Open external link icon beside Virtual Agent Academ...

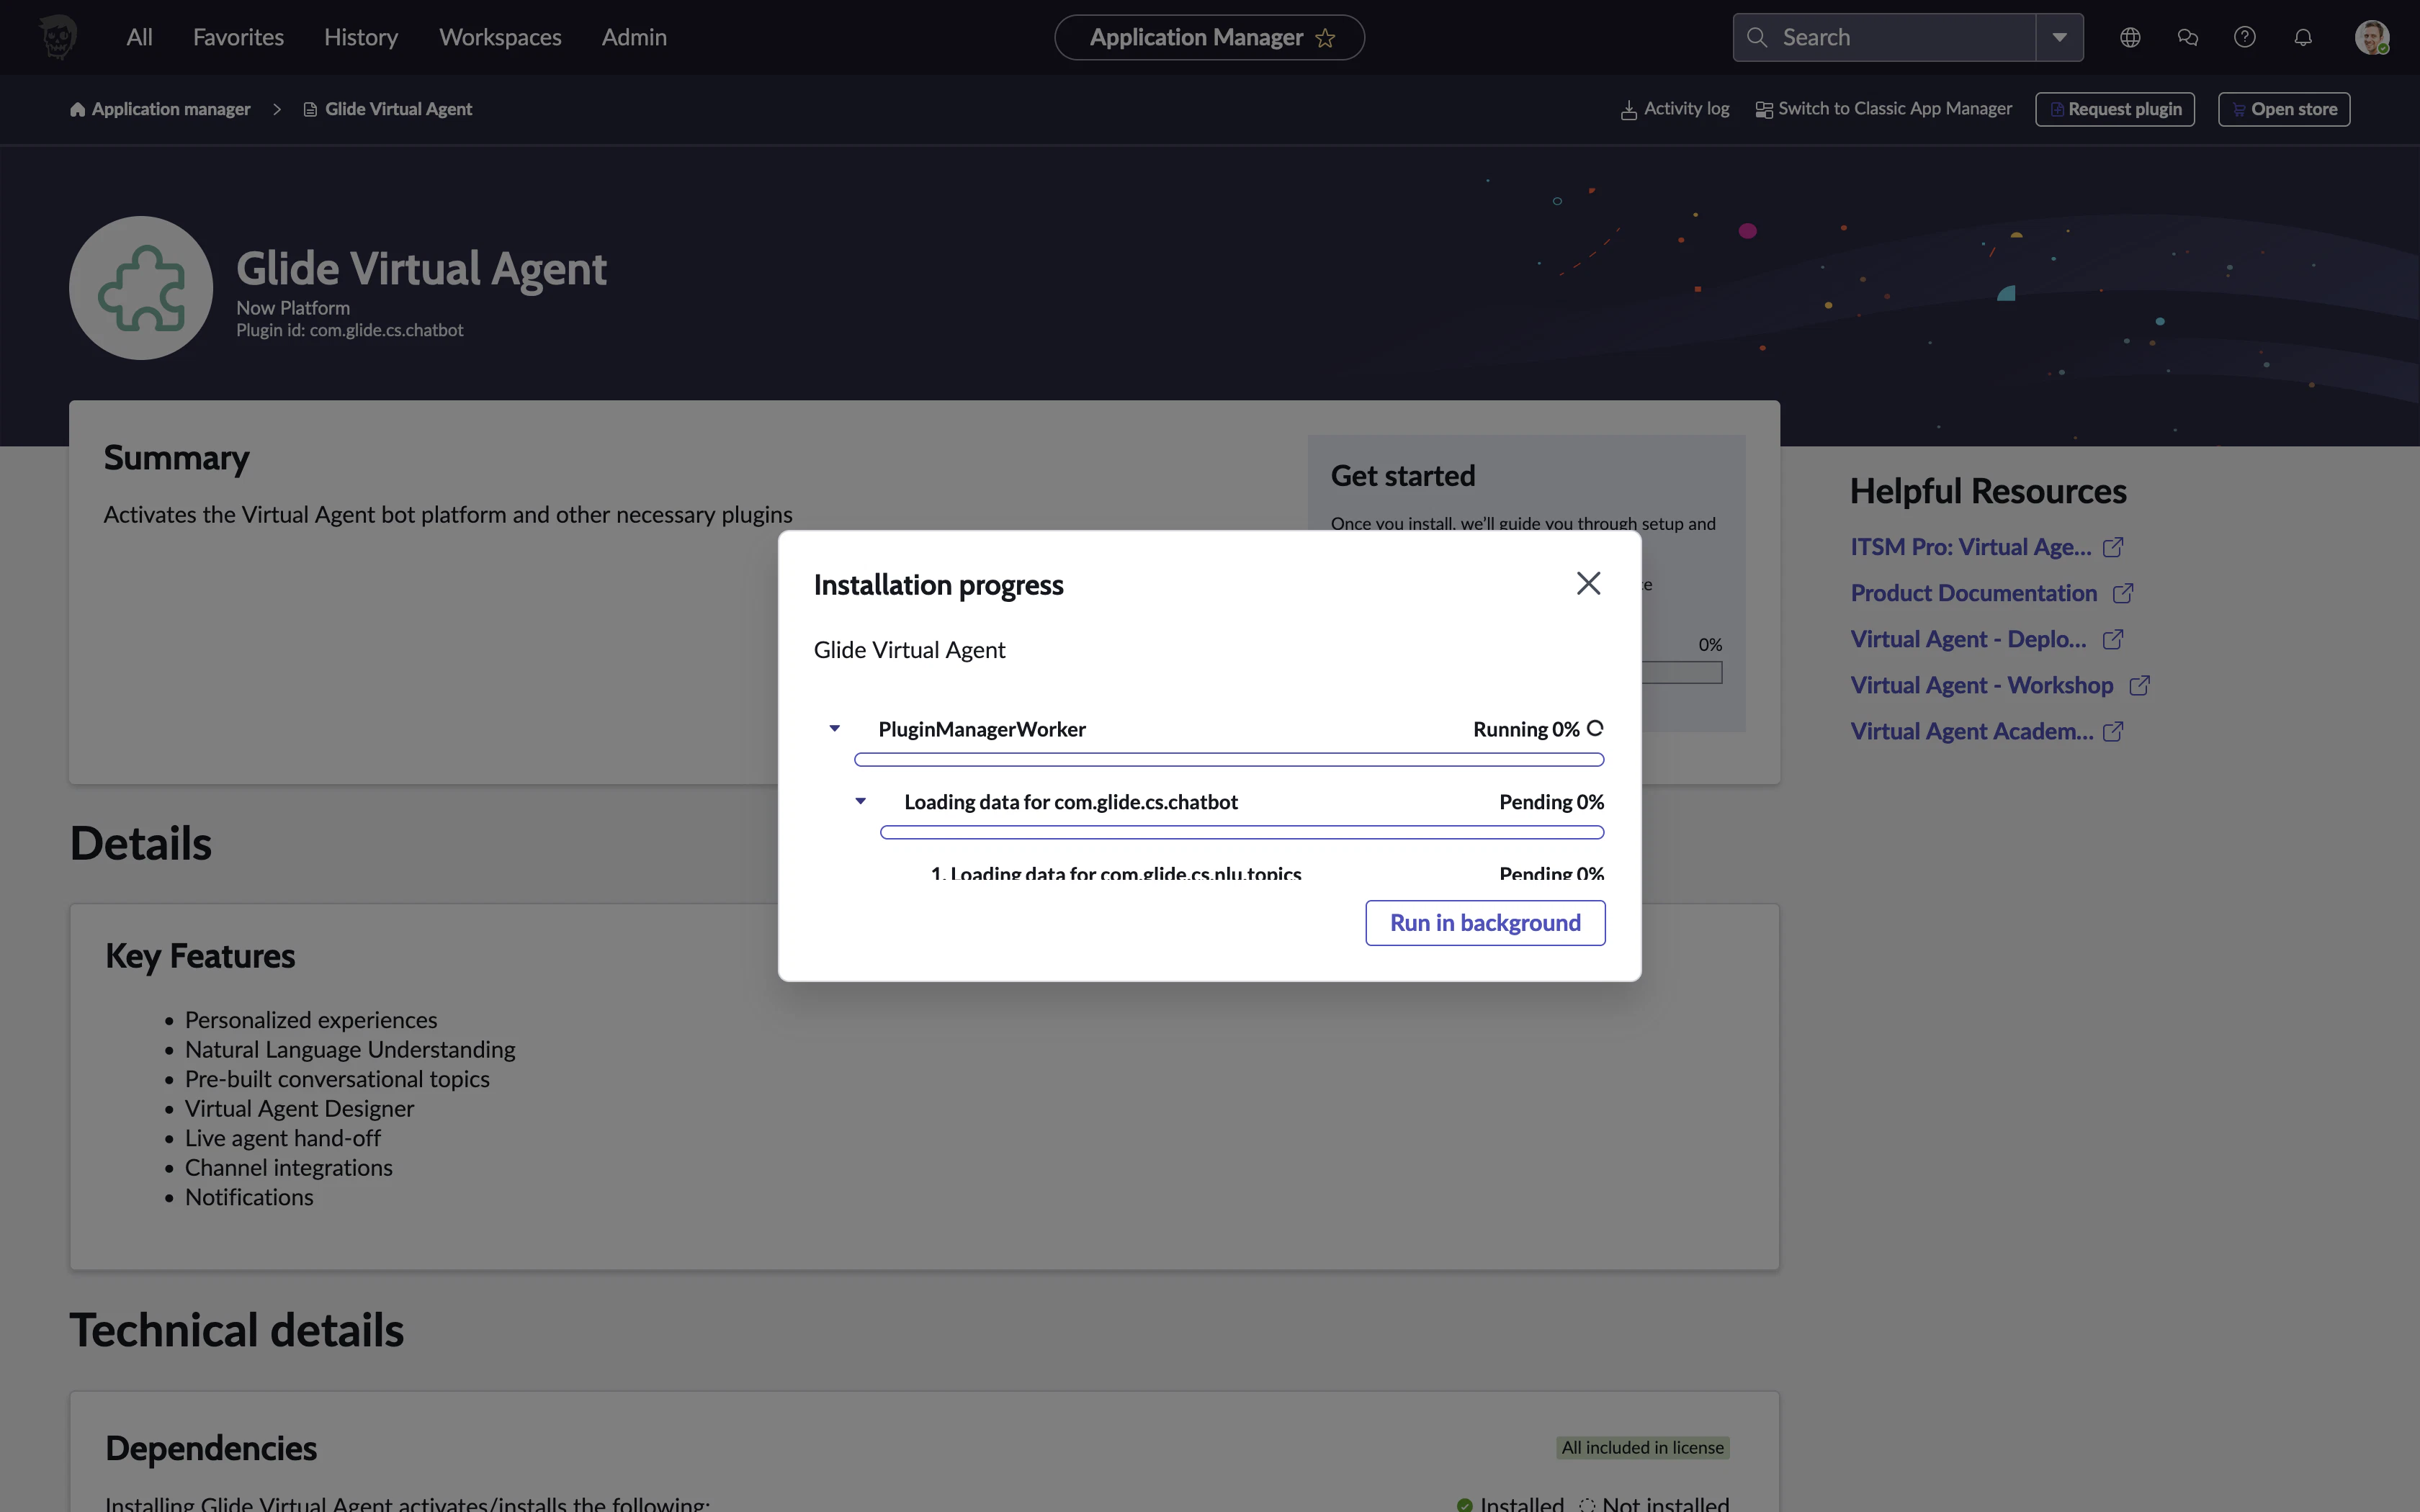click(x=2113, y=731)
